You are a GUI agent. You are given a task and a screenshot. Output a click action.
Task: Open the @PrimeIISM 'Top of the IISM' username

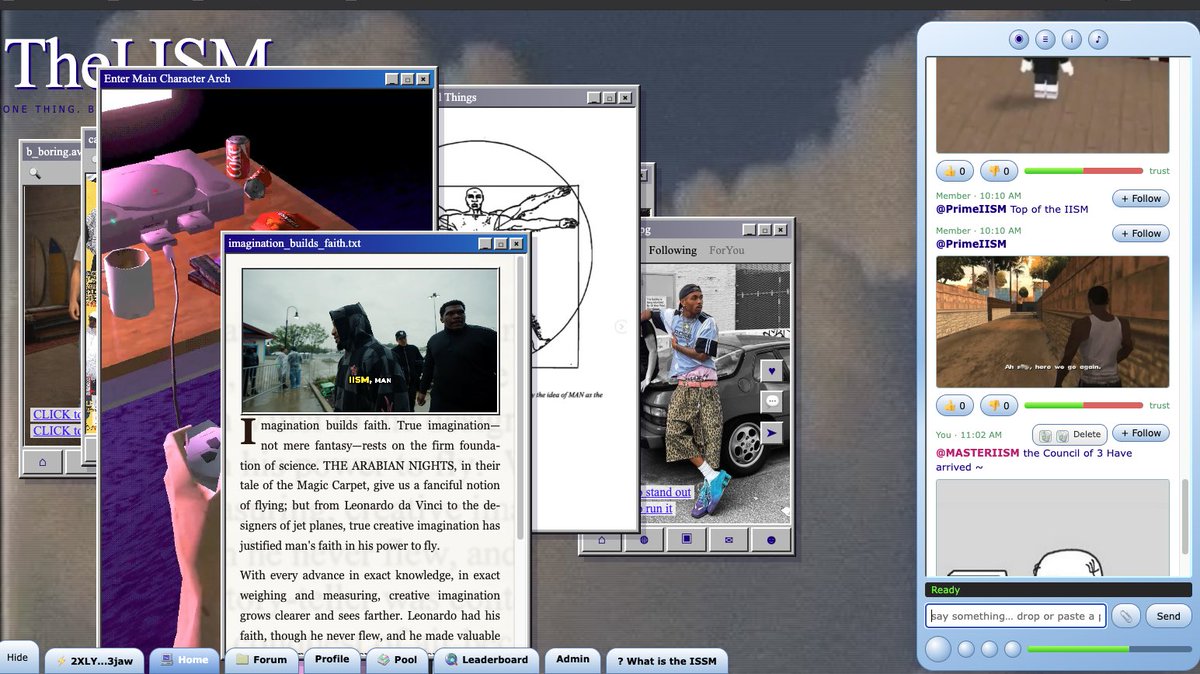coord(971,209)
